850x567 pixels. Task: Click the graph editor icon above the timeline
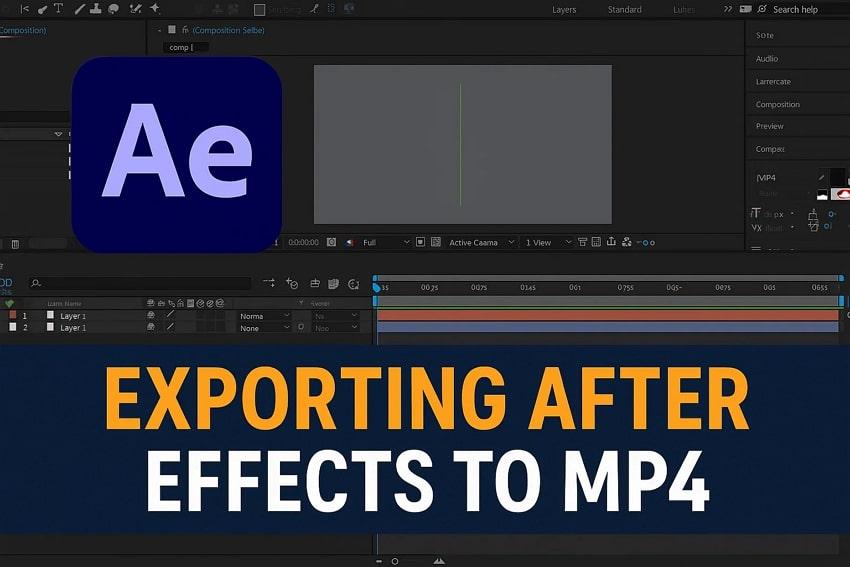[354, 284]
